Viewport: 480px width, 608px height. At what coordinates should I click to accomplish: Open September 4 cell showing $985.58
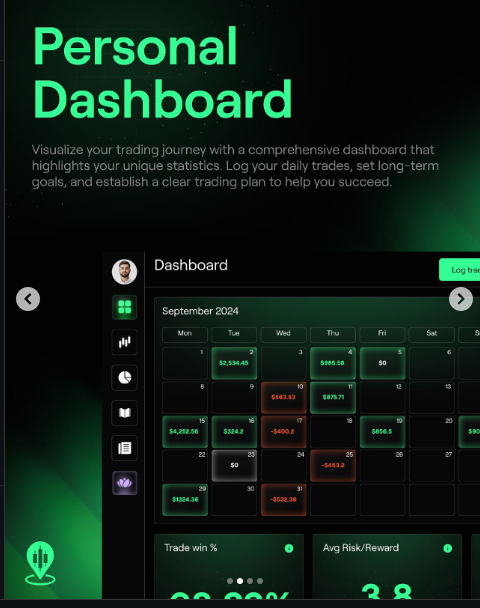(x=333, y=363)
